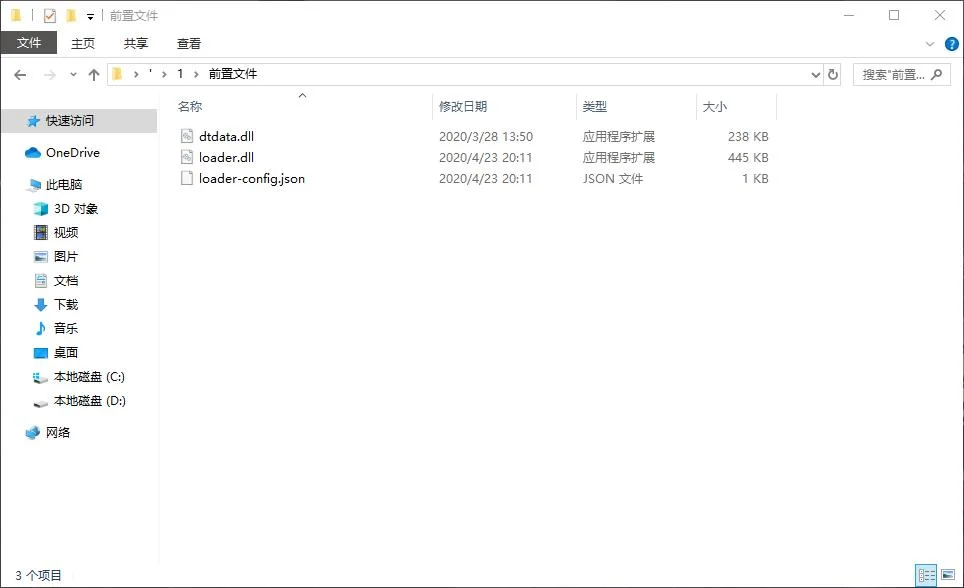Switch to large thumbnails view in status bar
This screenshot has height=588, width=964.
[x=950, y=575]
